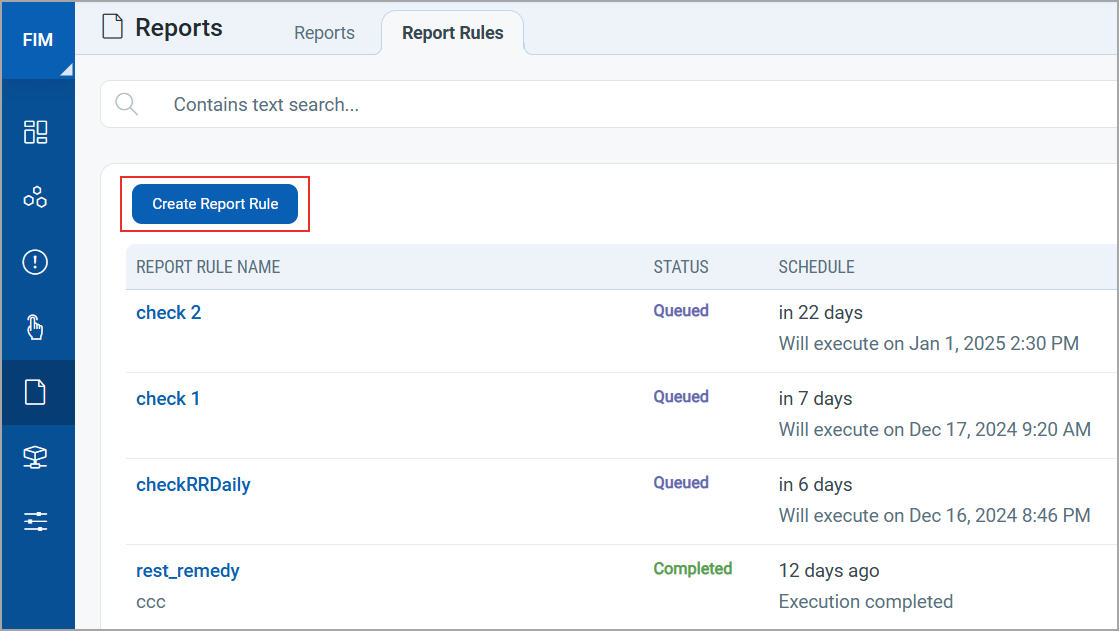Open the checkRRDaily report rule
Screen dimensions: 1119x631
pyautogui.click(x=193, y=485)
